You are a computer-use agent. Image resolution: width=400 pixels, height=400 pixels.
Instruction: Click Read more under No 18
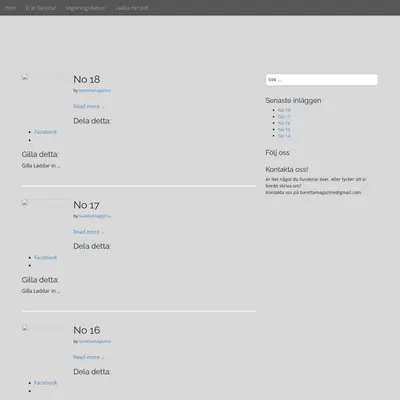coord(89,106)
